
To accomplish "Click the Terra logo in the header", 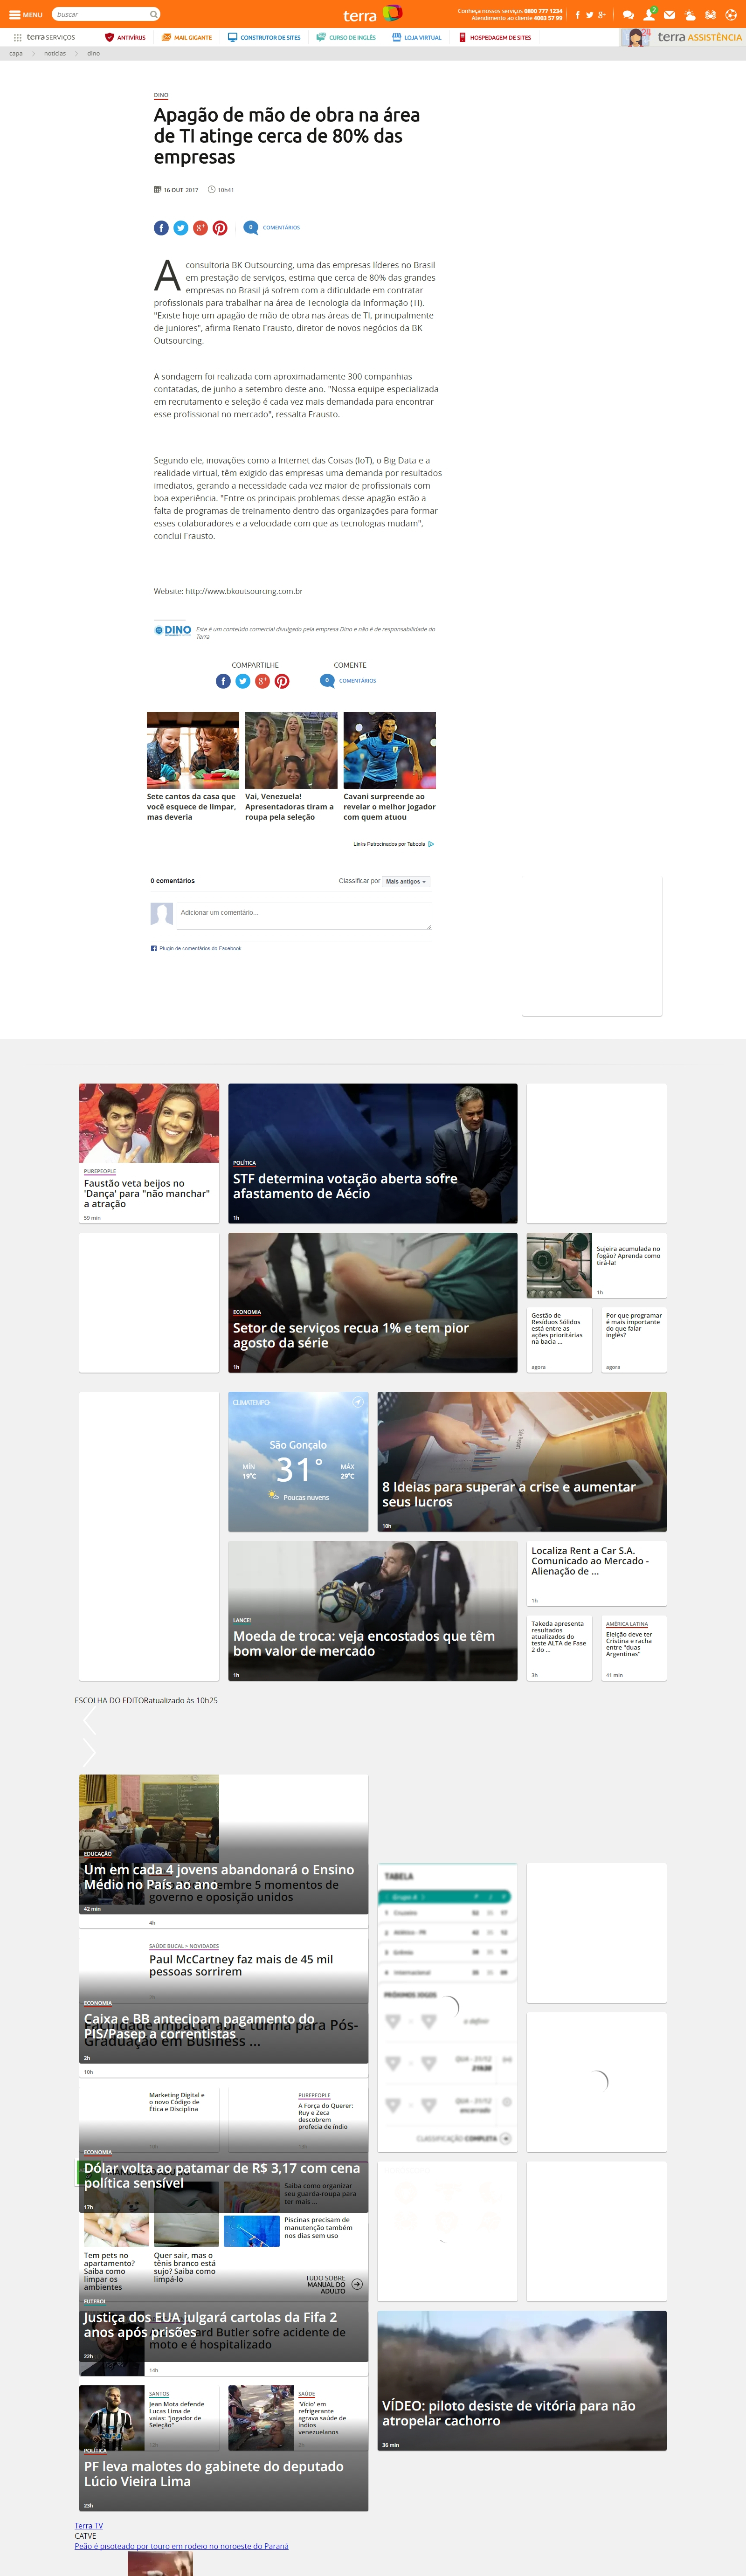I will click(x=372, y=15).
